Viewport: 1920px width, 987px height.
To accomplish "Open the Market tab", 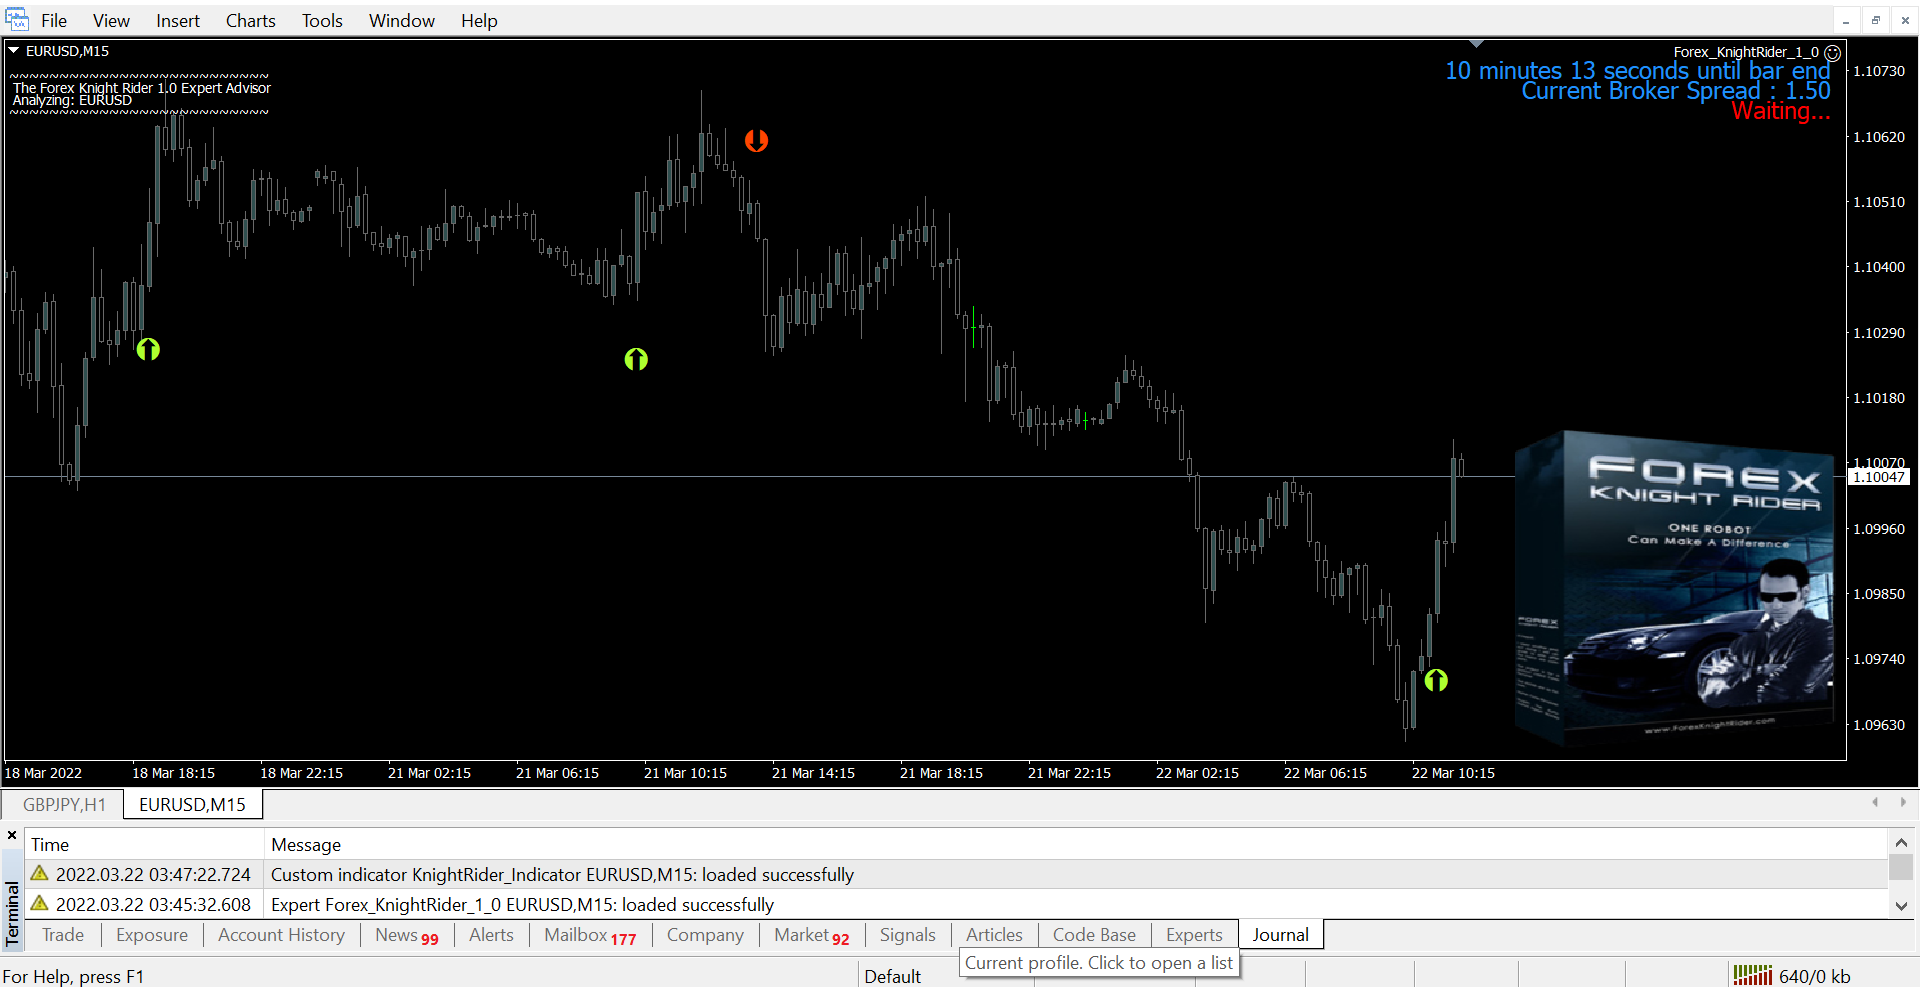I will coord(812,935).
